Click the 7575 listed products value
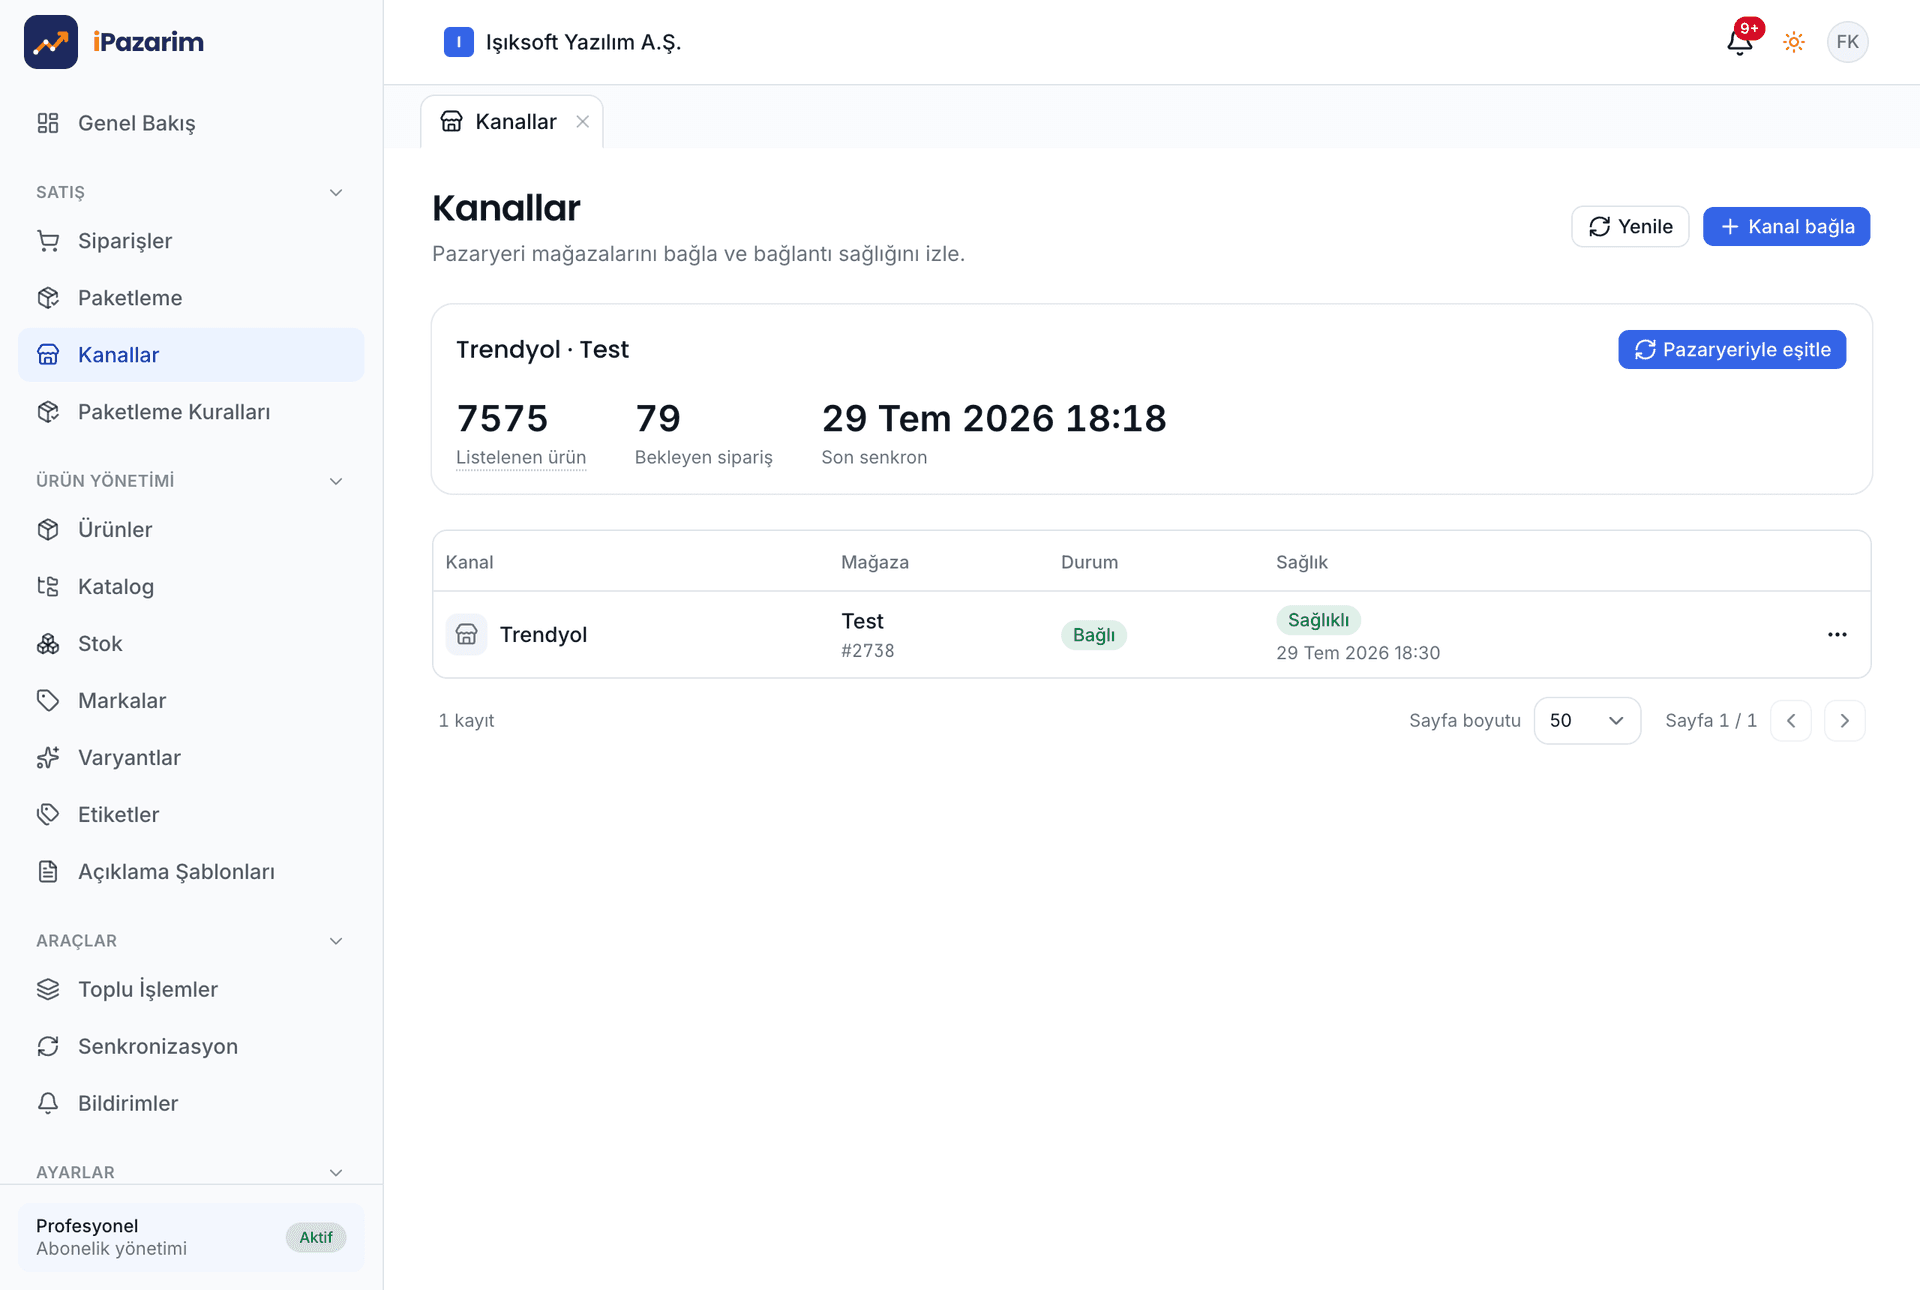1920x1290 pixels. tap(502, 418)
